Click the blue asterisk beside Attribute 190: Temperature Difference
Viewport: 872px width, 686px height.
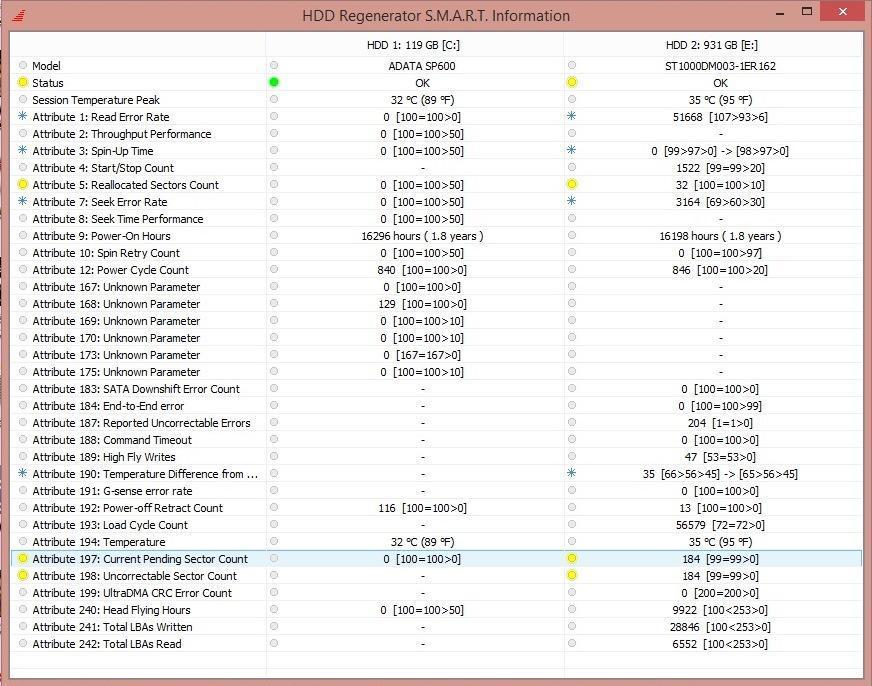click(x=23, y=474)
